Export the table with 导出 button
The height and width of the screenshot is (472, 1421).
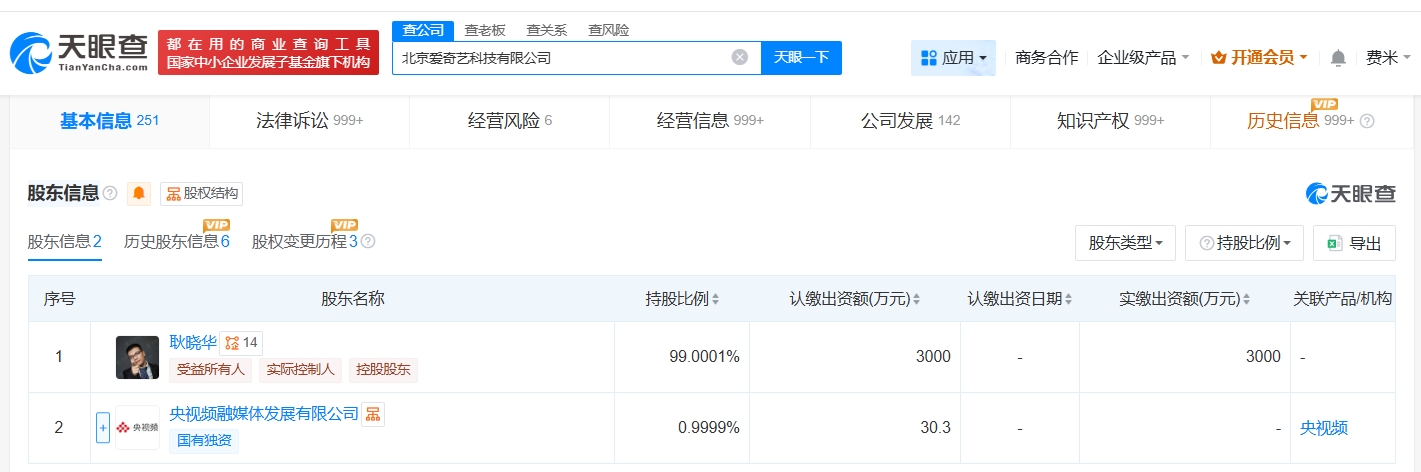coord(1354,243)
